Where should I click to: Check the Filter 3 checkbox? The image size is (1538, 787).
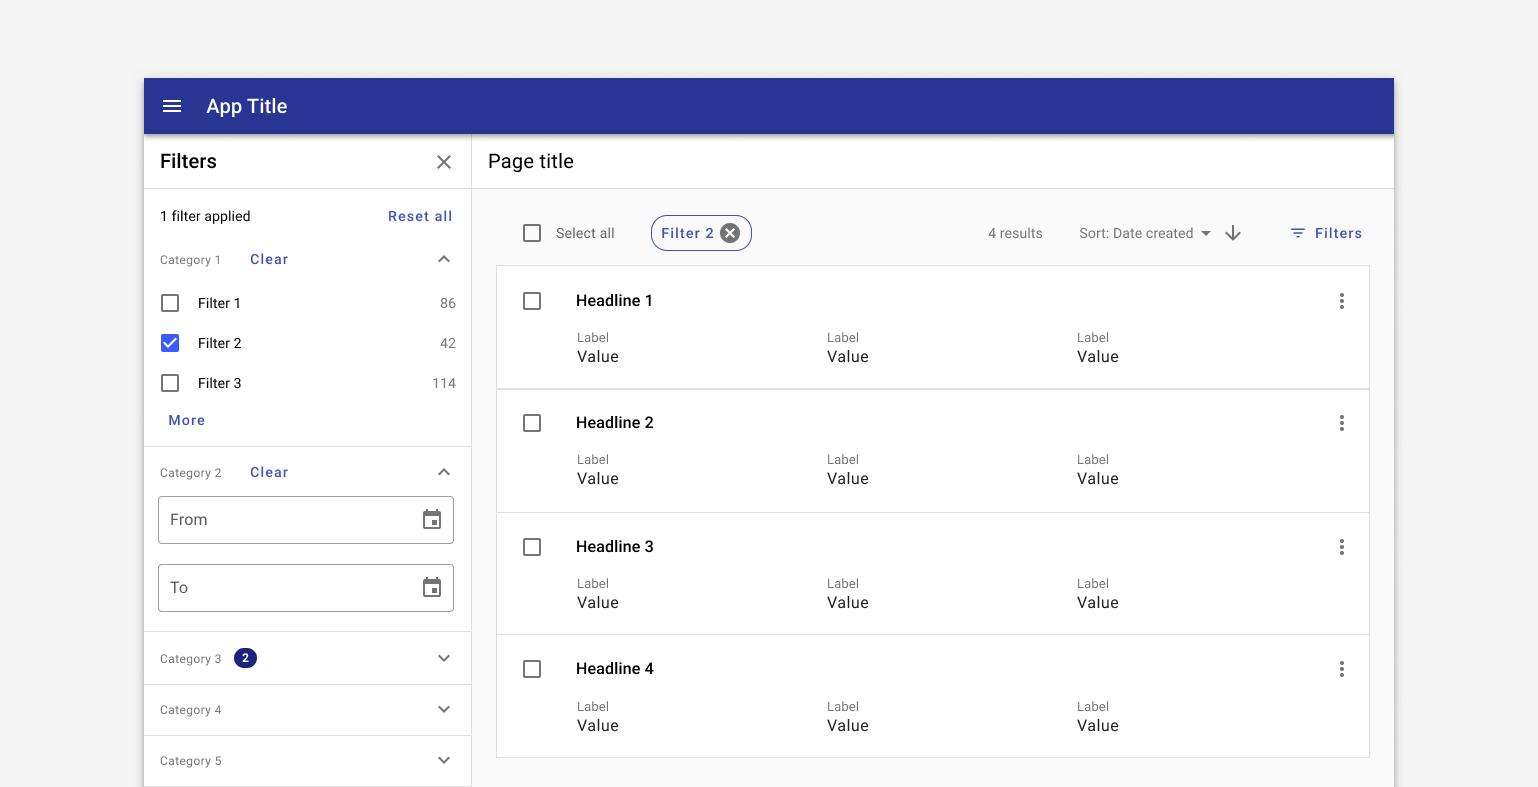pos(170,383)
